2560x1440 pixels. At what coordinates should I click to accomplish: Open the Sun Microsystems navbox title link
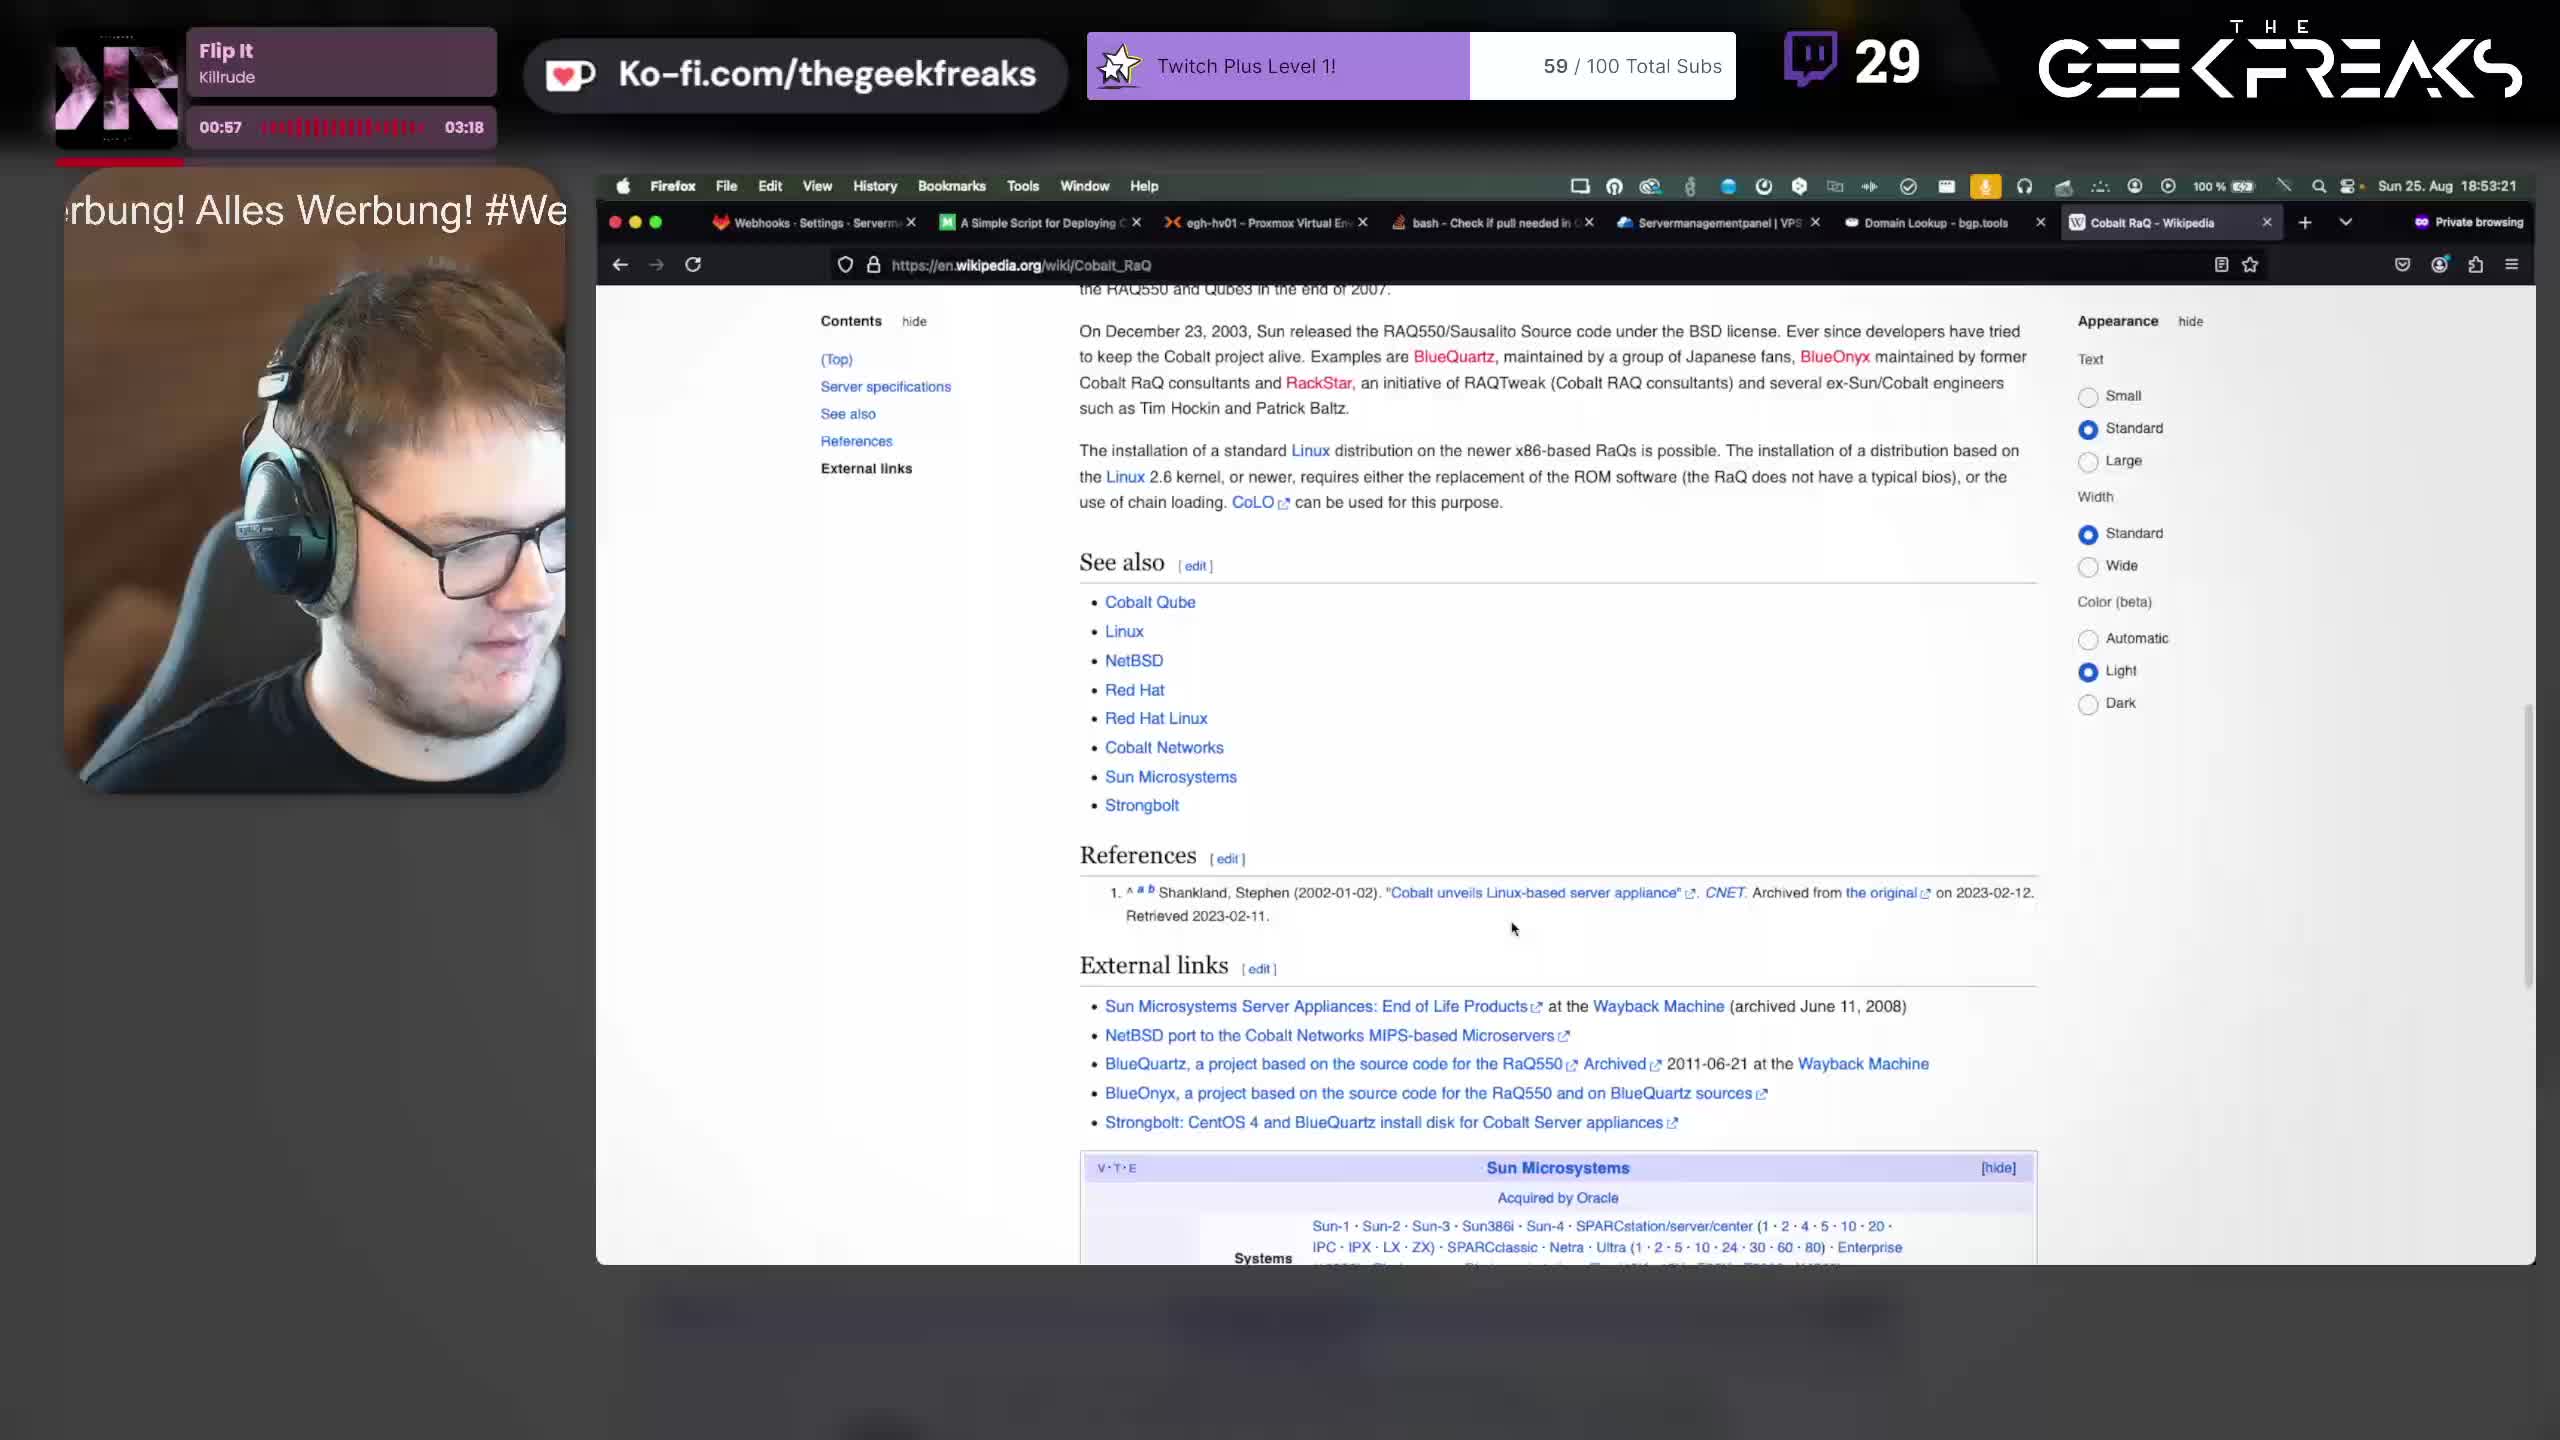(x=1557, y=1168)
